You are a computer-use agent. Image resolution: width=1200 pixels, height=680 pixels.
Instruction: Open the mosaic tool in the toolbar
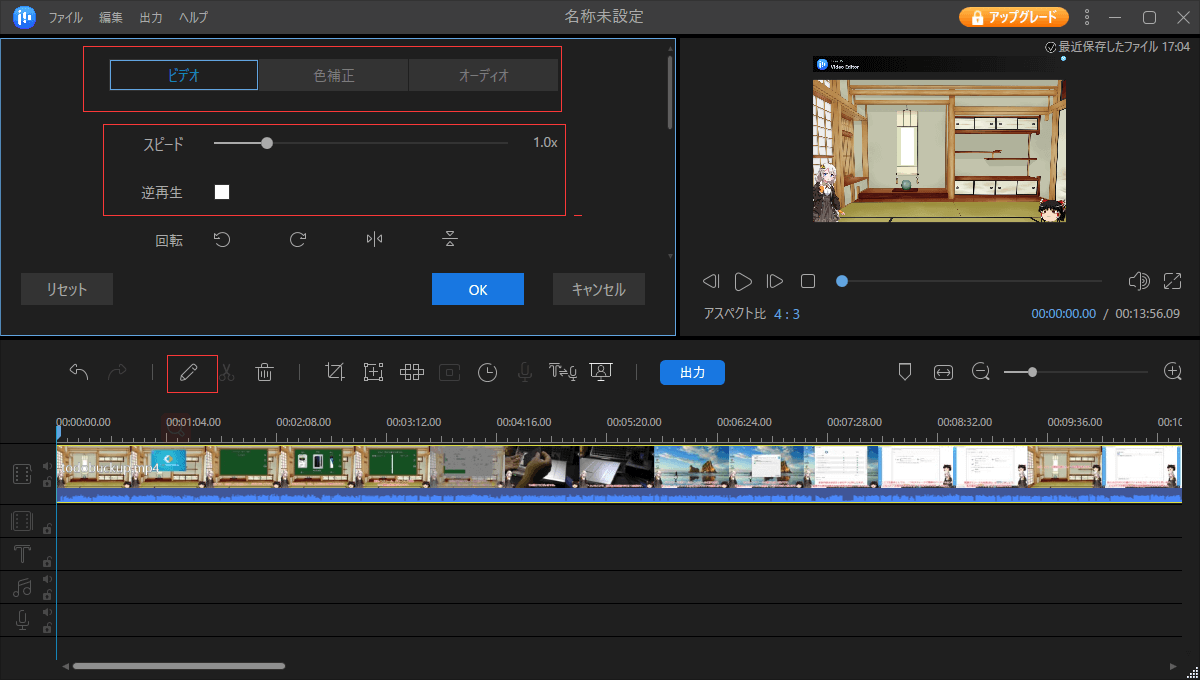coord(412,372)
